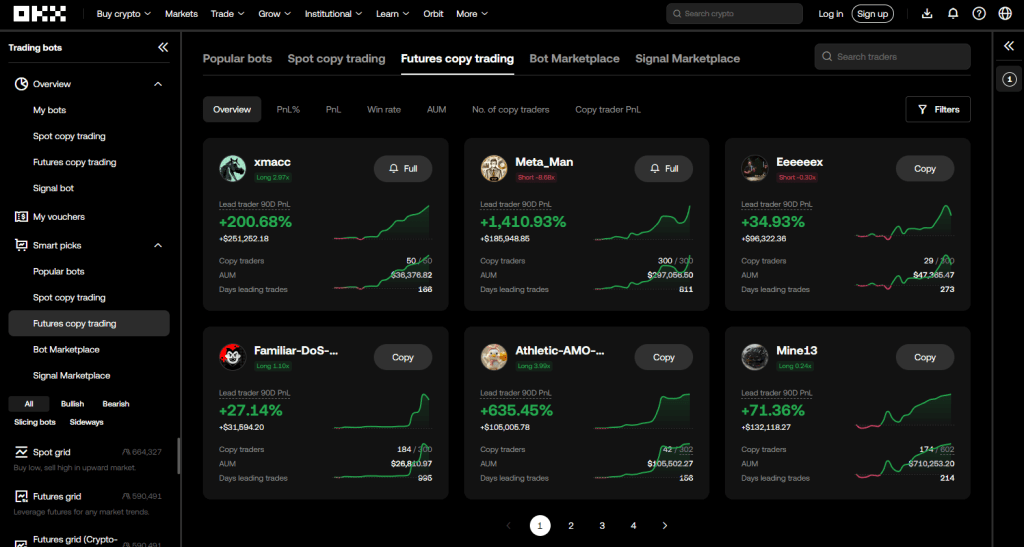
Task: Select the Bullish filter chip
Action: (x=72, y=404)
